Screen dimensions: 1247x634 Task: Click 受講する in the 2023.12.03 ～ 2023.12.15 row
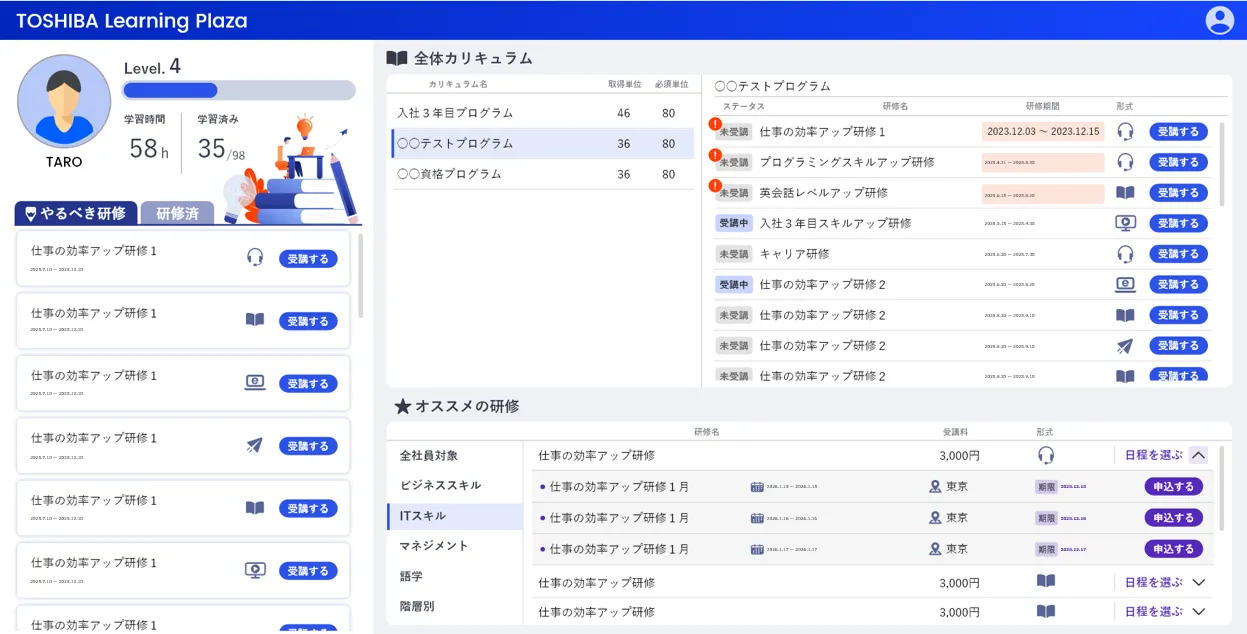[x=1178, y=131]
